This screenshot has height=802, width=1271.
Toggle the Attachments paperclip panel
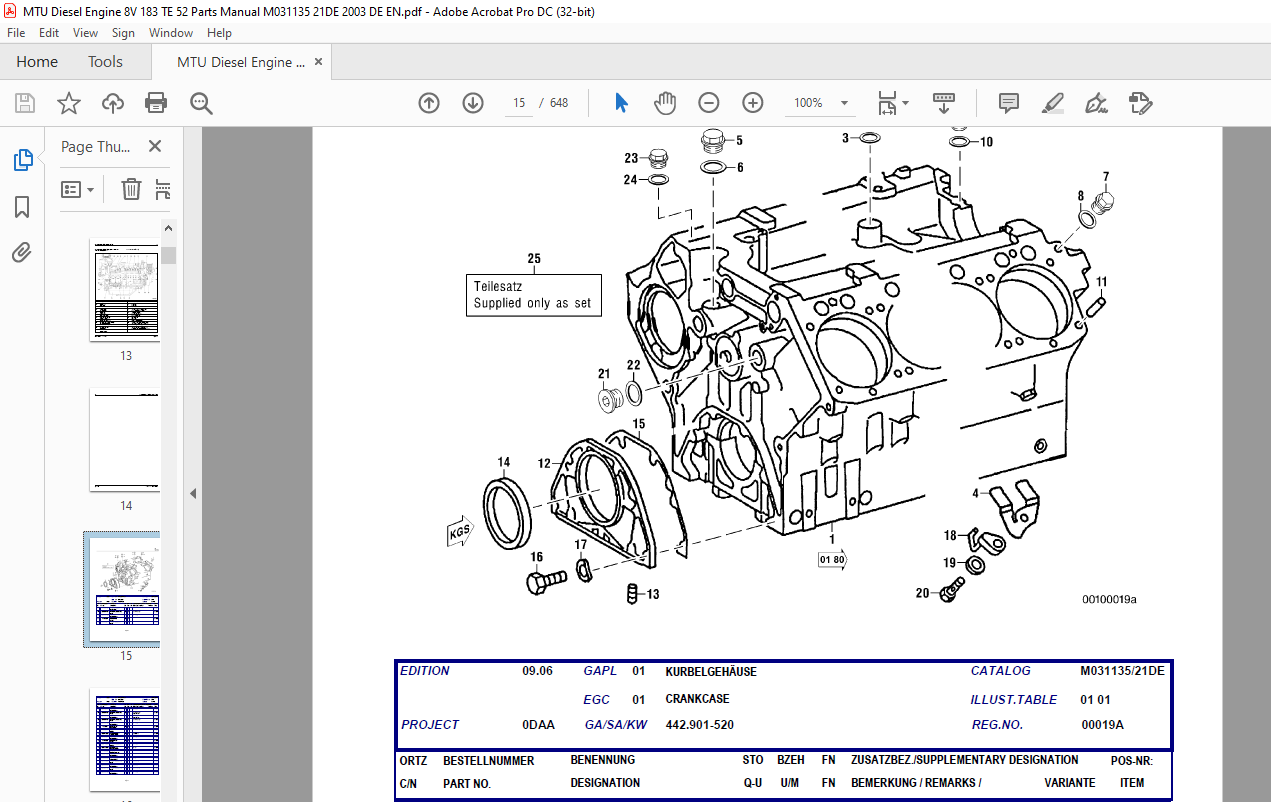pos(22,252)
